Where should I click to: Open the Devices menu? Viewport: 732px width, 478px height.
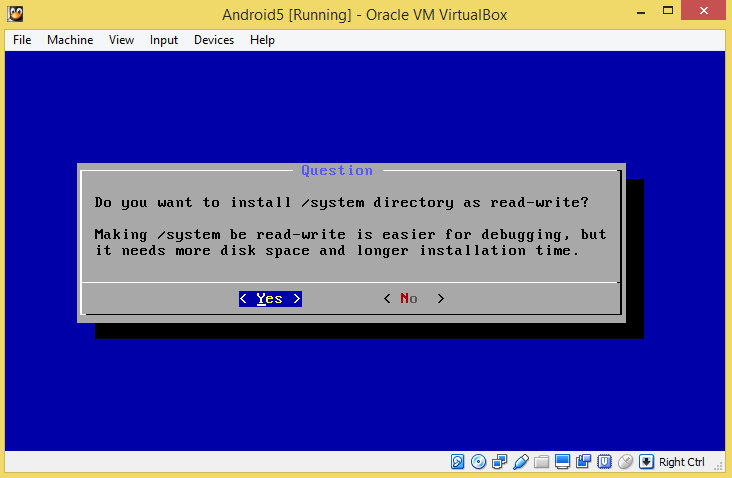(x=214, y=40)
